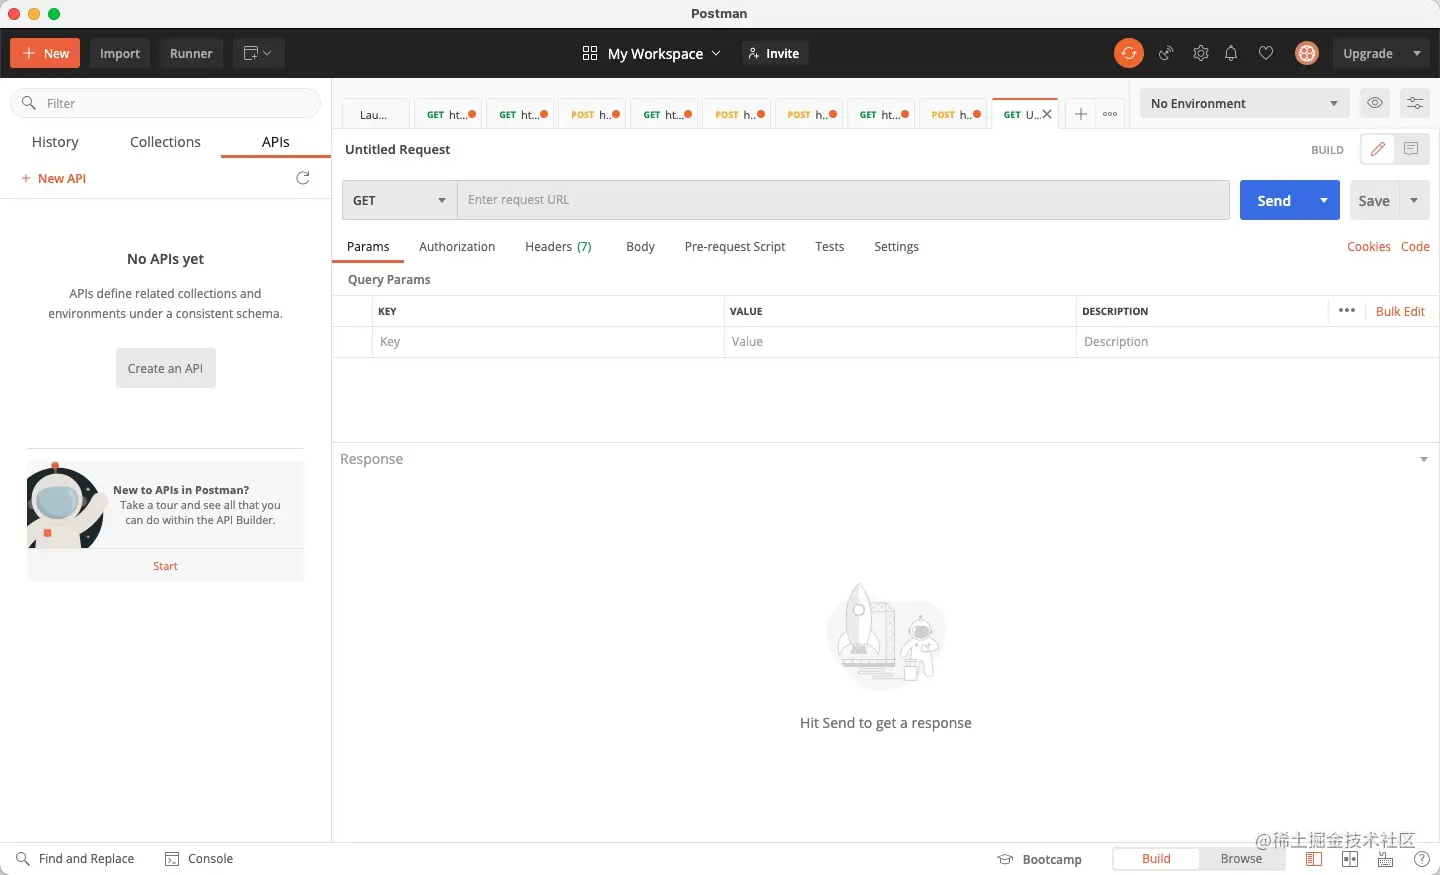Close the Untitled Request tab
1440x875 pixels.
(1047, 114)
